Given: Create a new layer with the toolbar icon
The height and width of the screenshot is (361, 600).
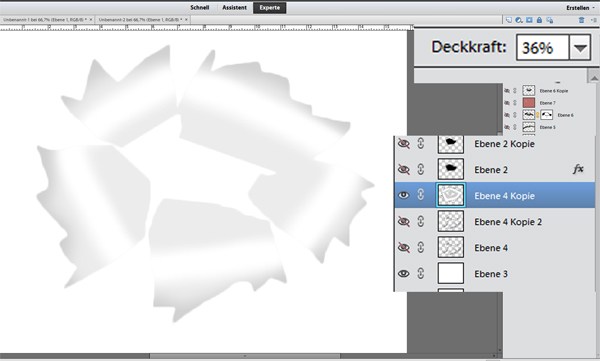Looking at the screenshot, I should point(509,20).
